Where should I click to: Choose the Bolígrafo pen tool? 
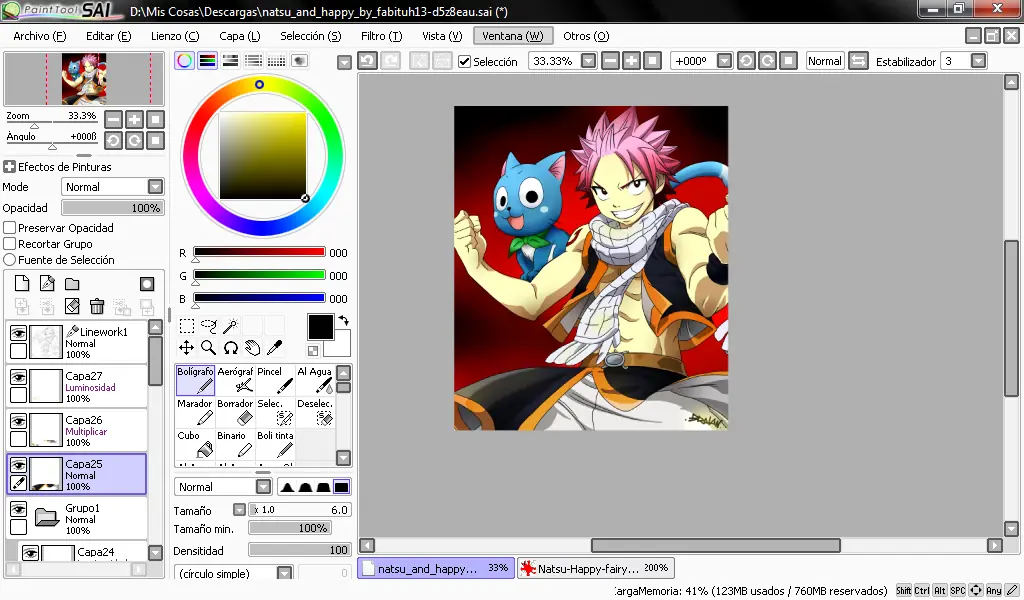tap(195, 380)
